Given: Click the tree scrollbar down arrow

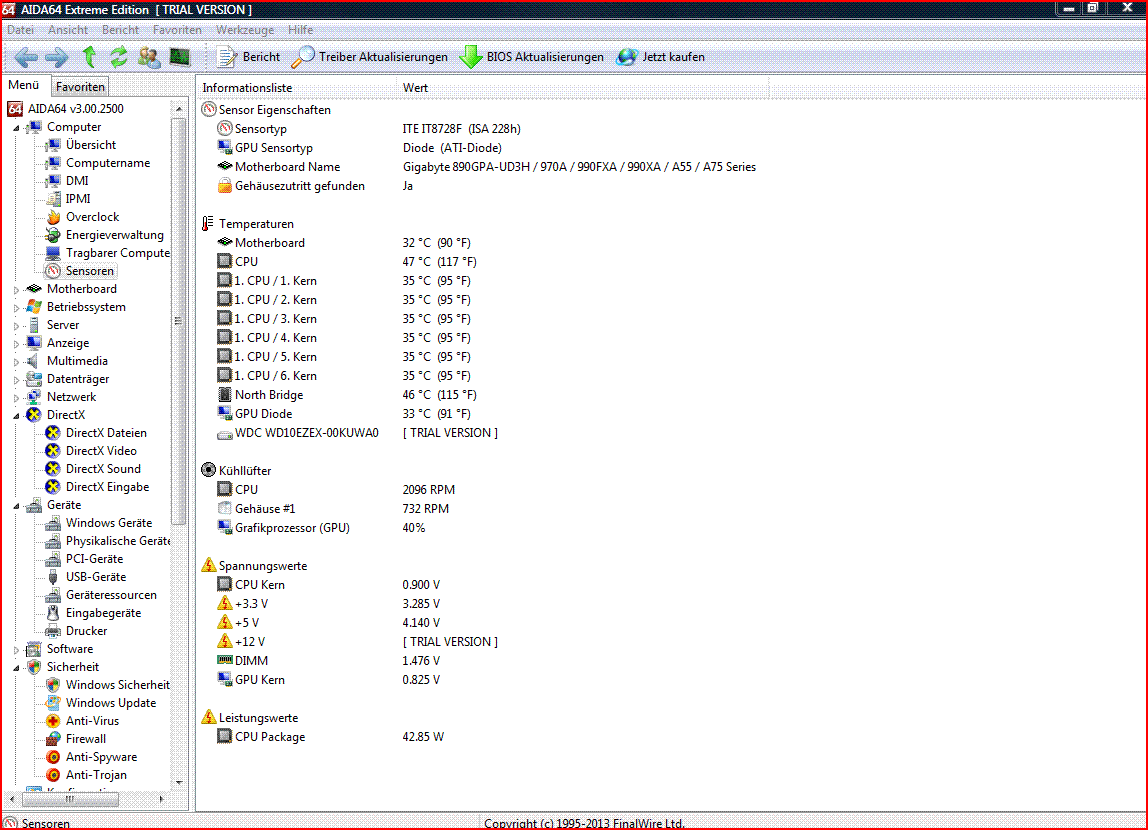Looking at the screenshot, I should coord(179,782).
